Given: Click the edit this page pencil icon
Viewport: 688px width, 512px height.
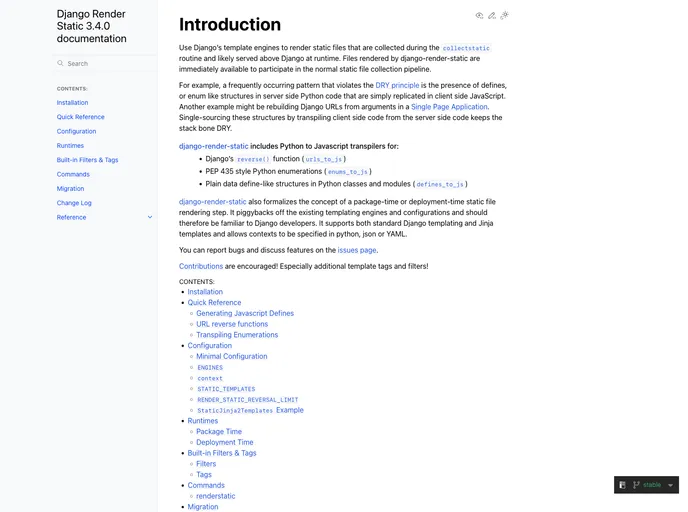Looking at the screenshot, I should coord(492,15).
